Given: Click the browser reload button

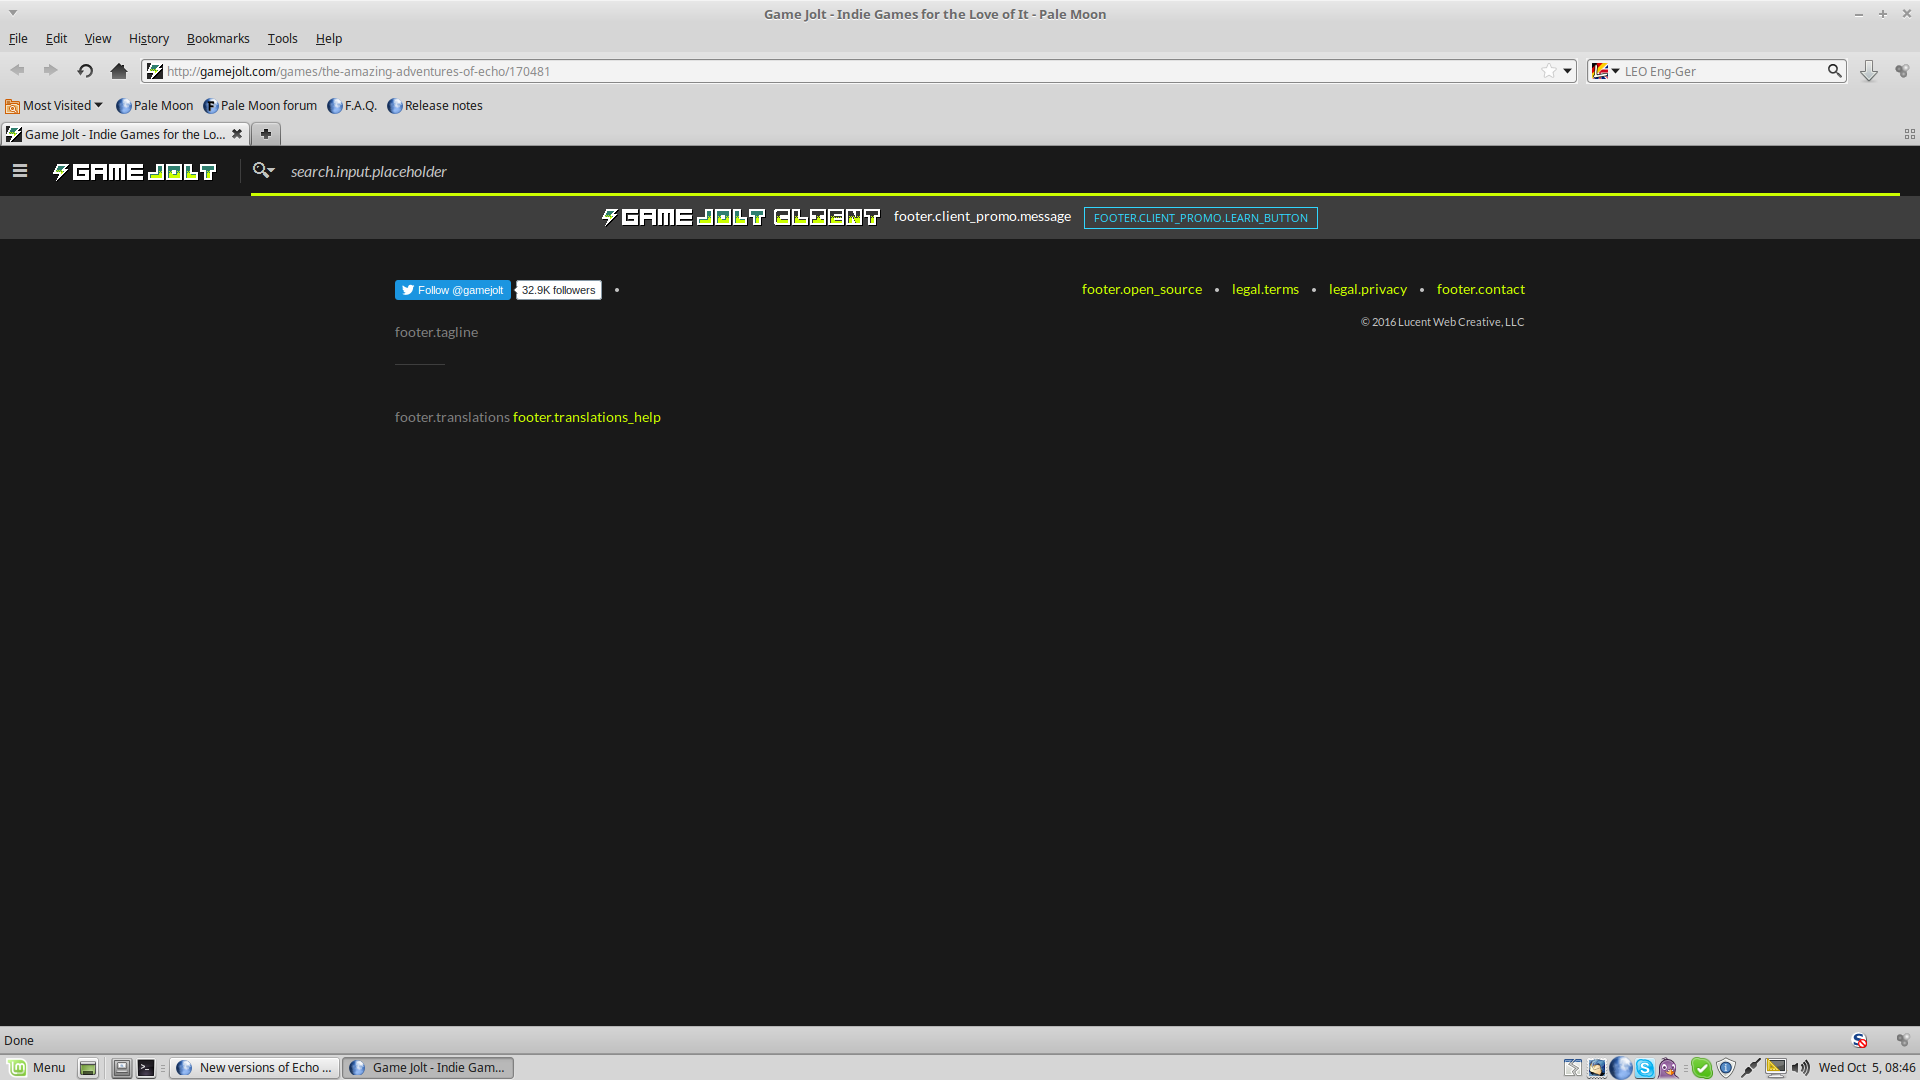Looking at the screenshot, I should (x=85, y=71).
